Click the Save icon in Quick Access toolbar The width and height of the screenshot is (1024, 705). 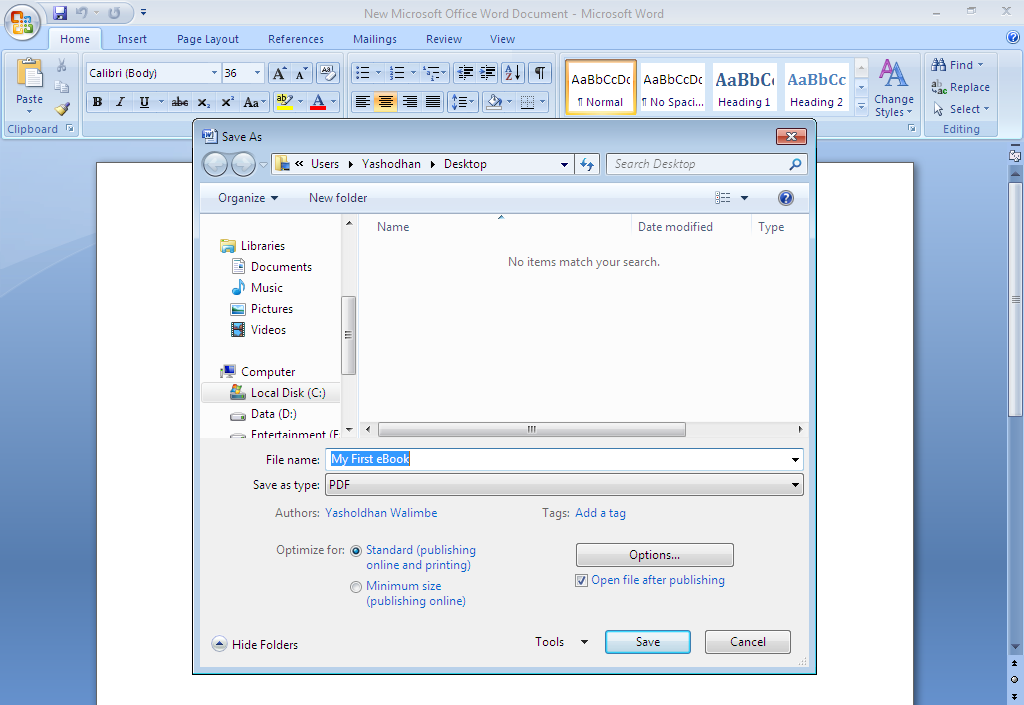point(60,13)
